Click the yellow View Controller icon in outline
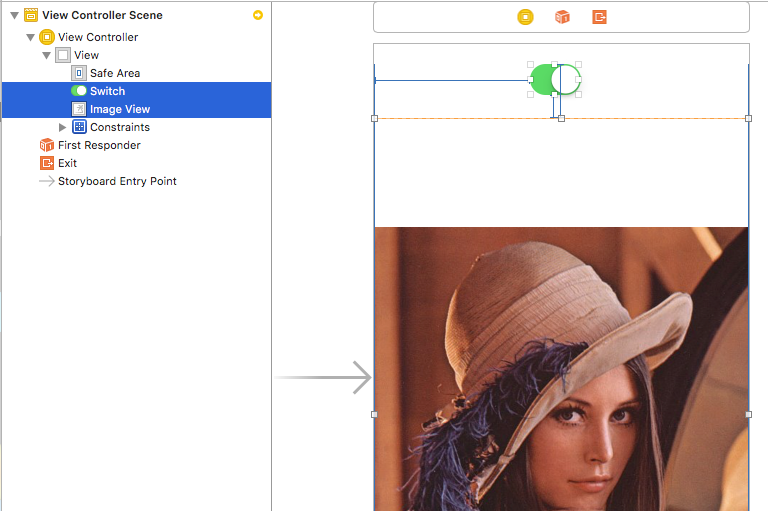The image size is (768, 511). coord(47,37)
